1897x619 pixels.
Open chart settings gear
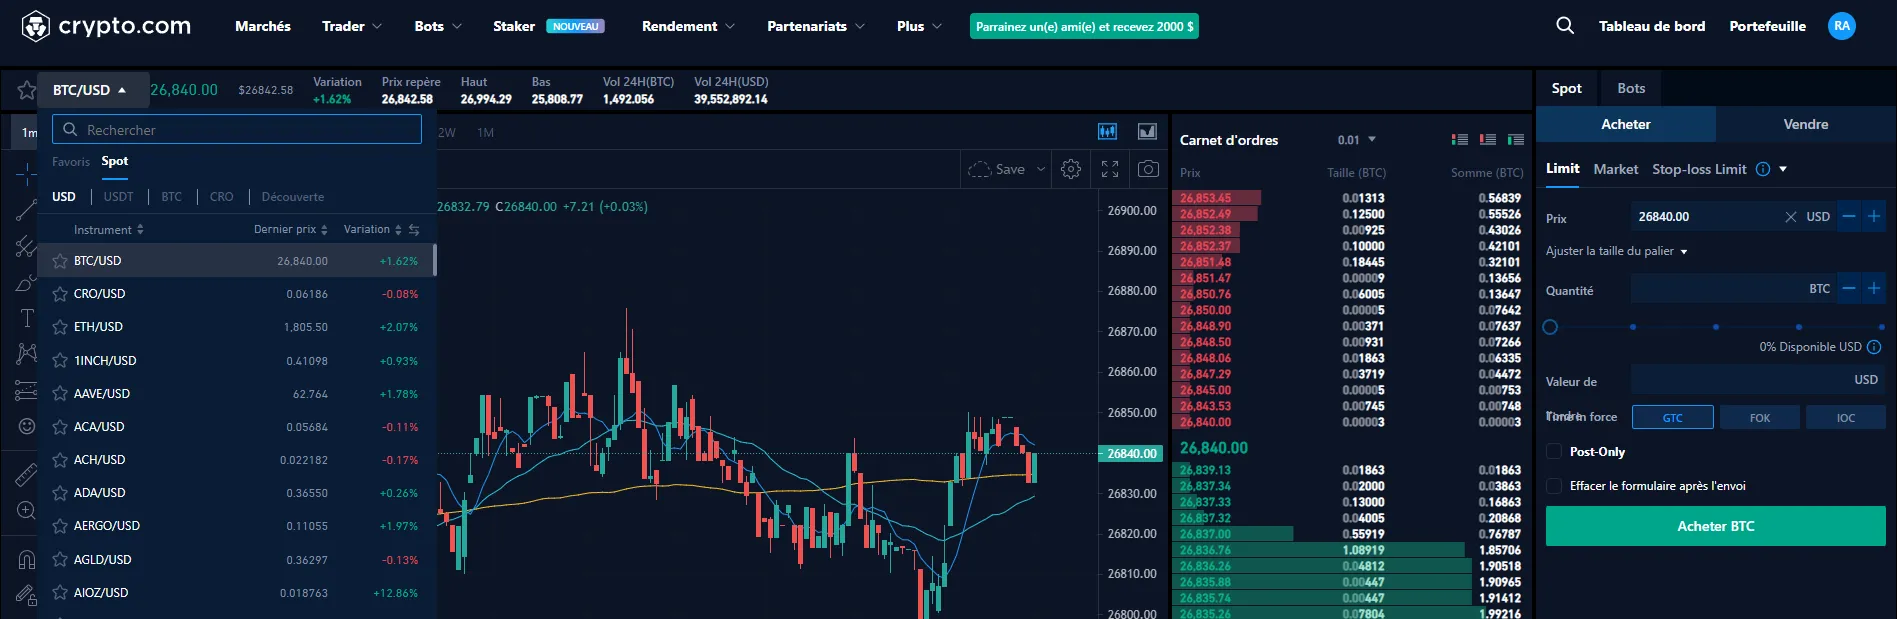coord(1071,169)
